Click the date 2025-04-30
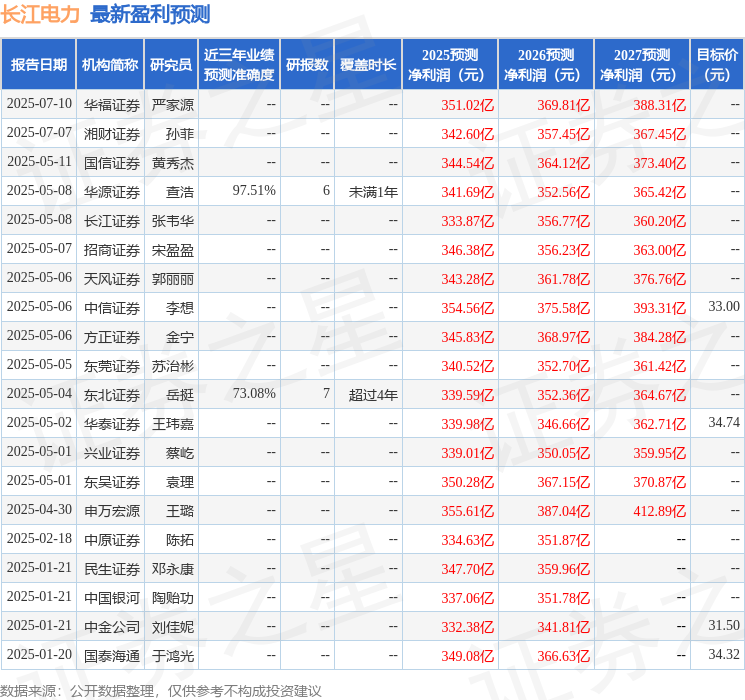The width and height of the screenshot is (745, 700). click(x=39, y=509)
